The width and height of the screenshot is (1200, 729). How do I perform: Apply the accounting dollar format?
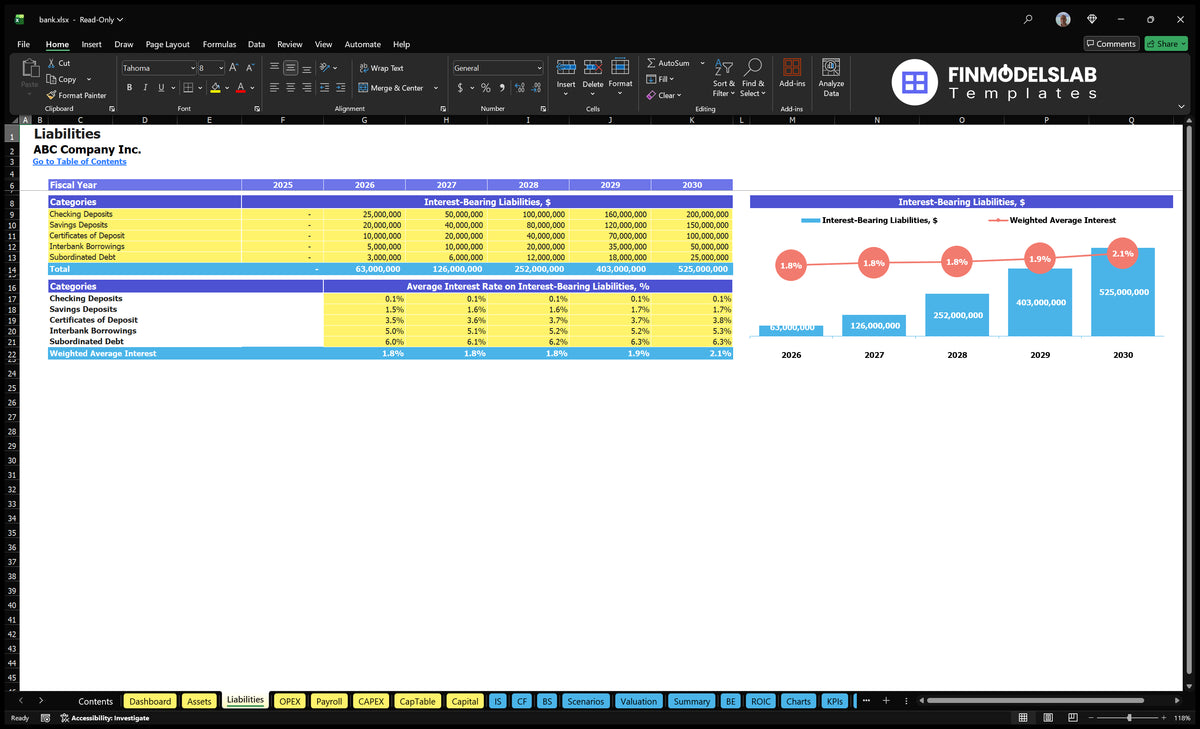pyautogui.click(x=460, y=88)
